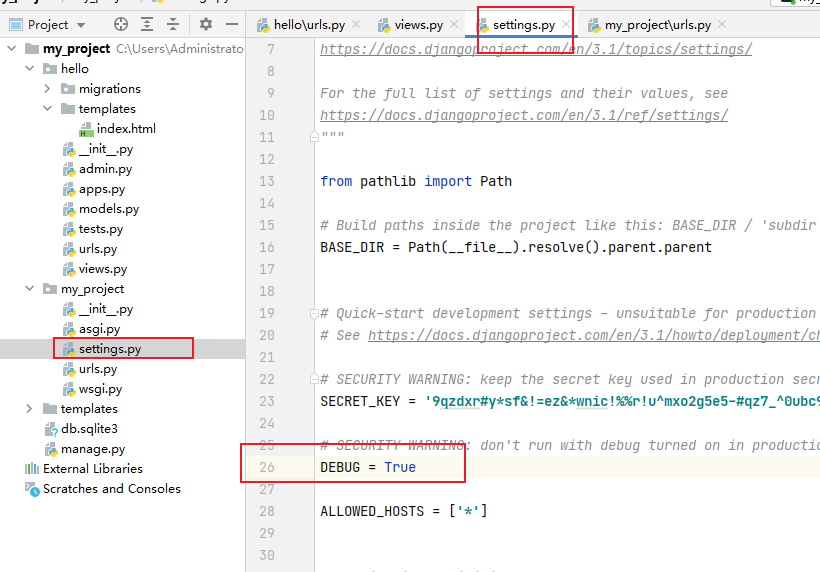Select tests.py in the project tree

tap(101, 229)
